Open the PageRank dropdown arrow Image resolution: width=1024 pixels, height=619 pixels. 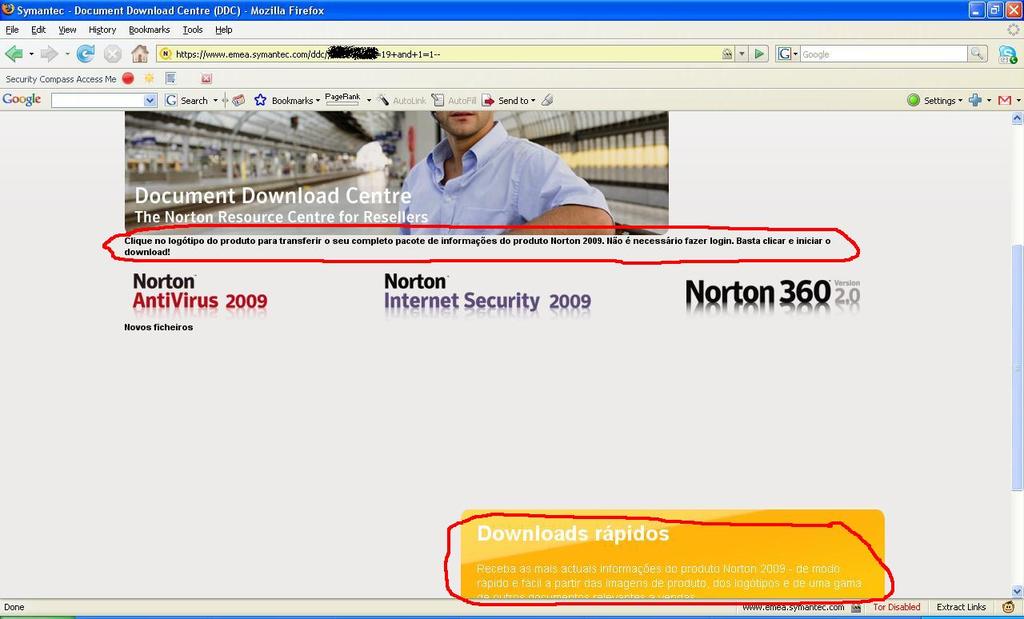(x=368, y=101)
